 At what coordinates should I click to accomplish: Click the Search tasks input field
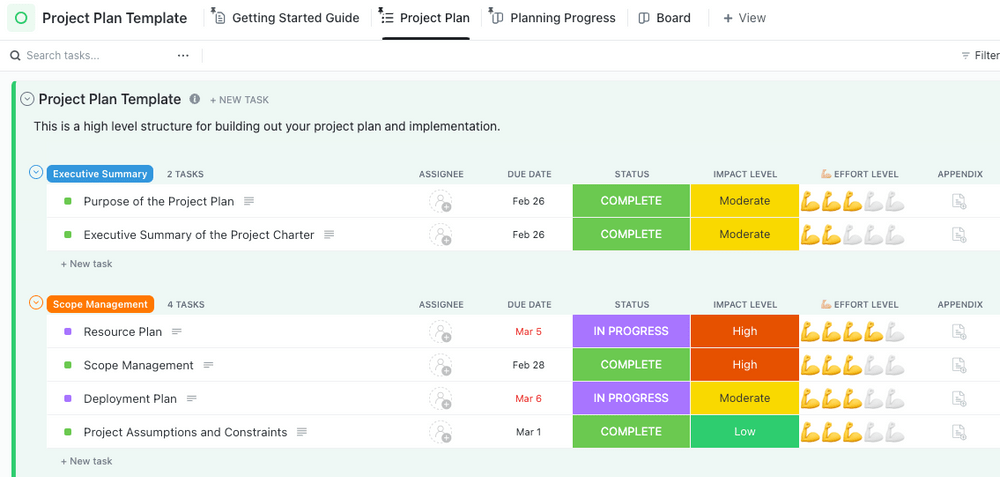click(90, 56)
